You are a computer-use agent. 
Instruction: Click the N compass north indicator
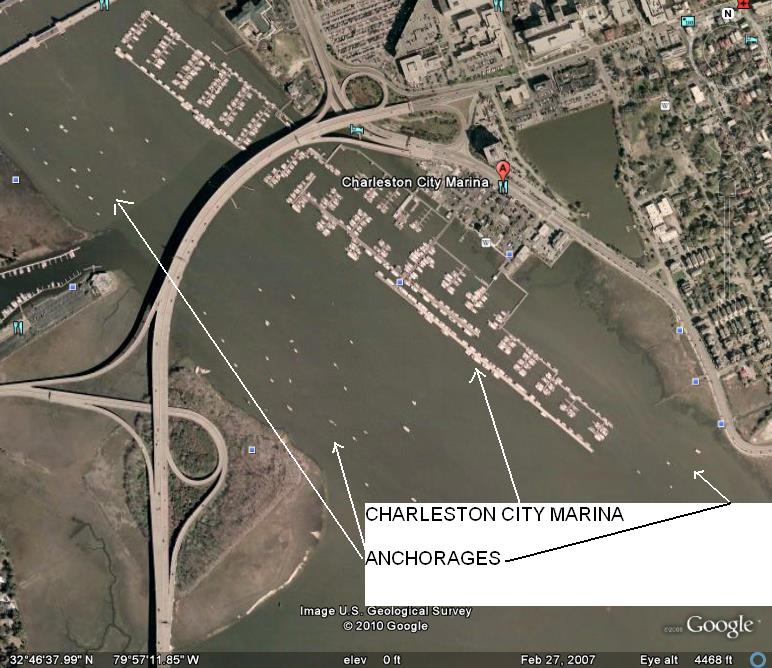click(728, 14)
